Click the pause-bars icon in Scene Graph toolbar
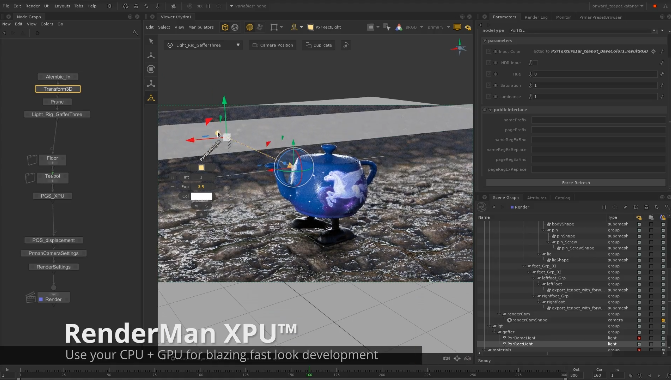The height and width of the screenshot is (380, 671). tap(605, 207)
